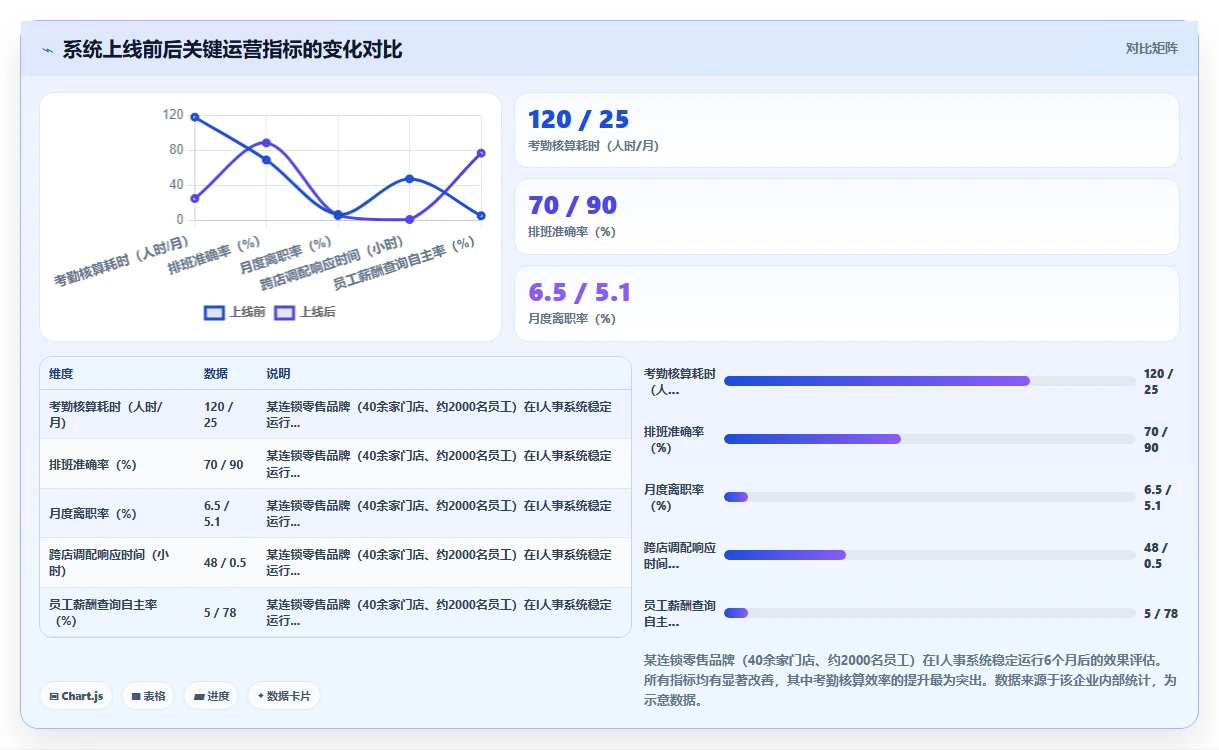Click the 维度 column header

pos(61,374)
